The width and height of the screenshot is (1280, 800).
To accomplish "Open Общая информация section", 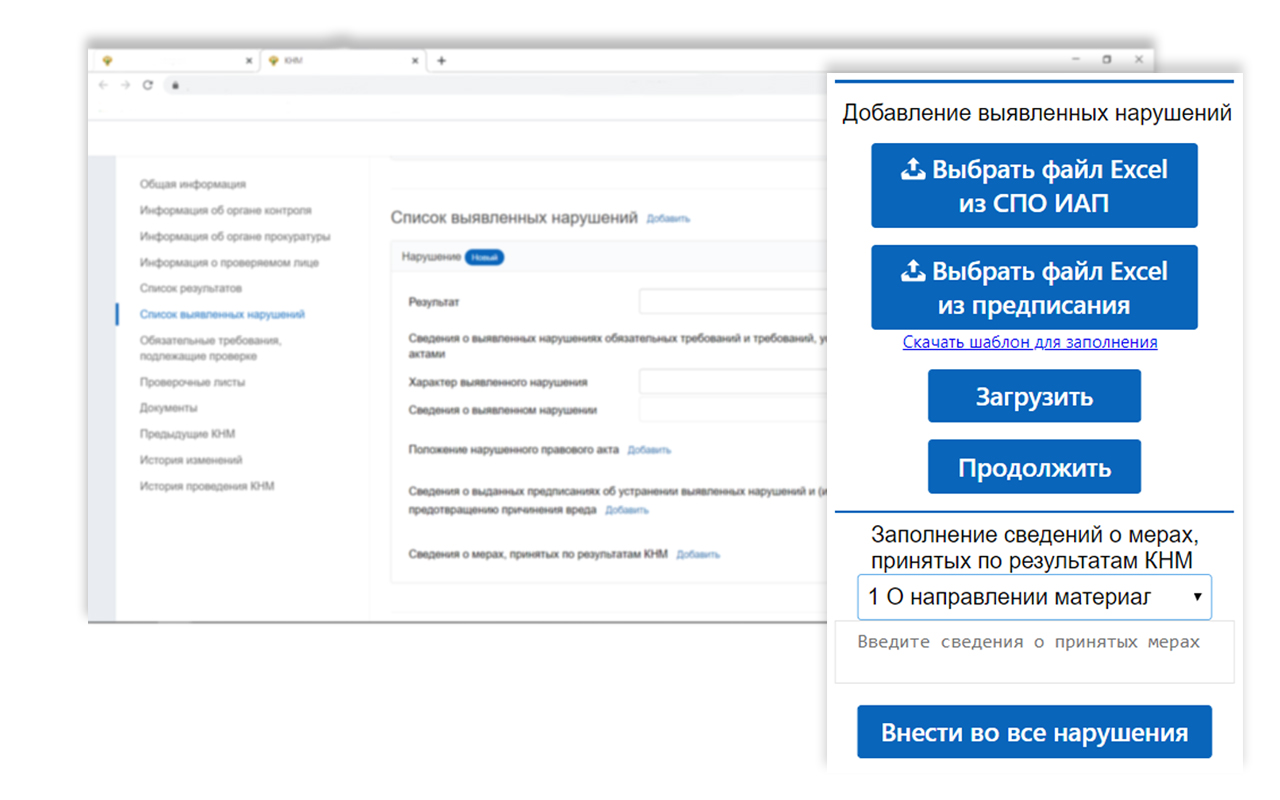I will pyautogui.click(x=192, y=184).
